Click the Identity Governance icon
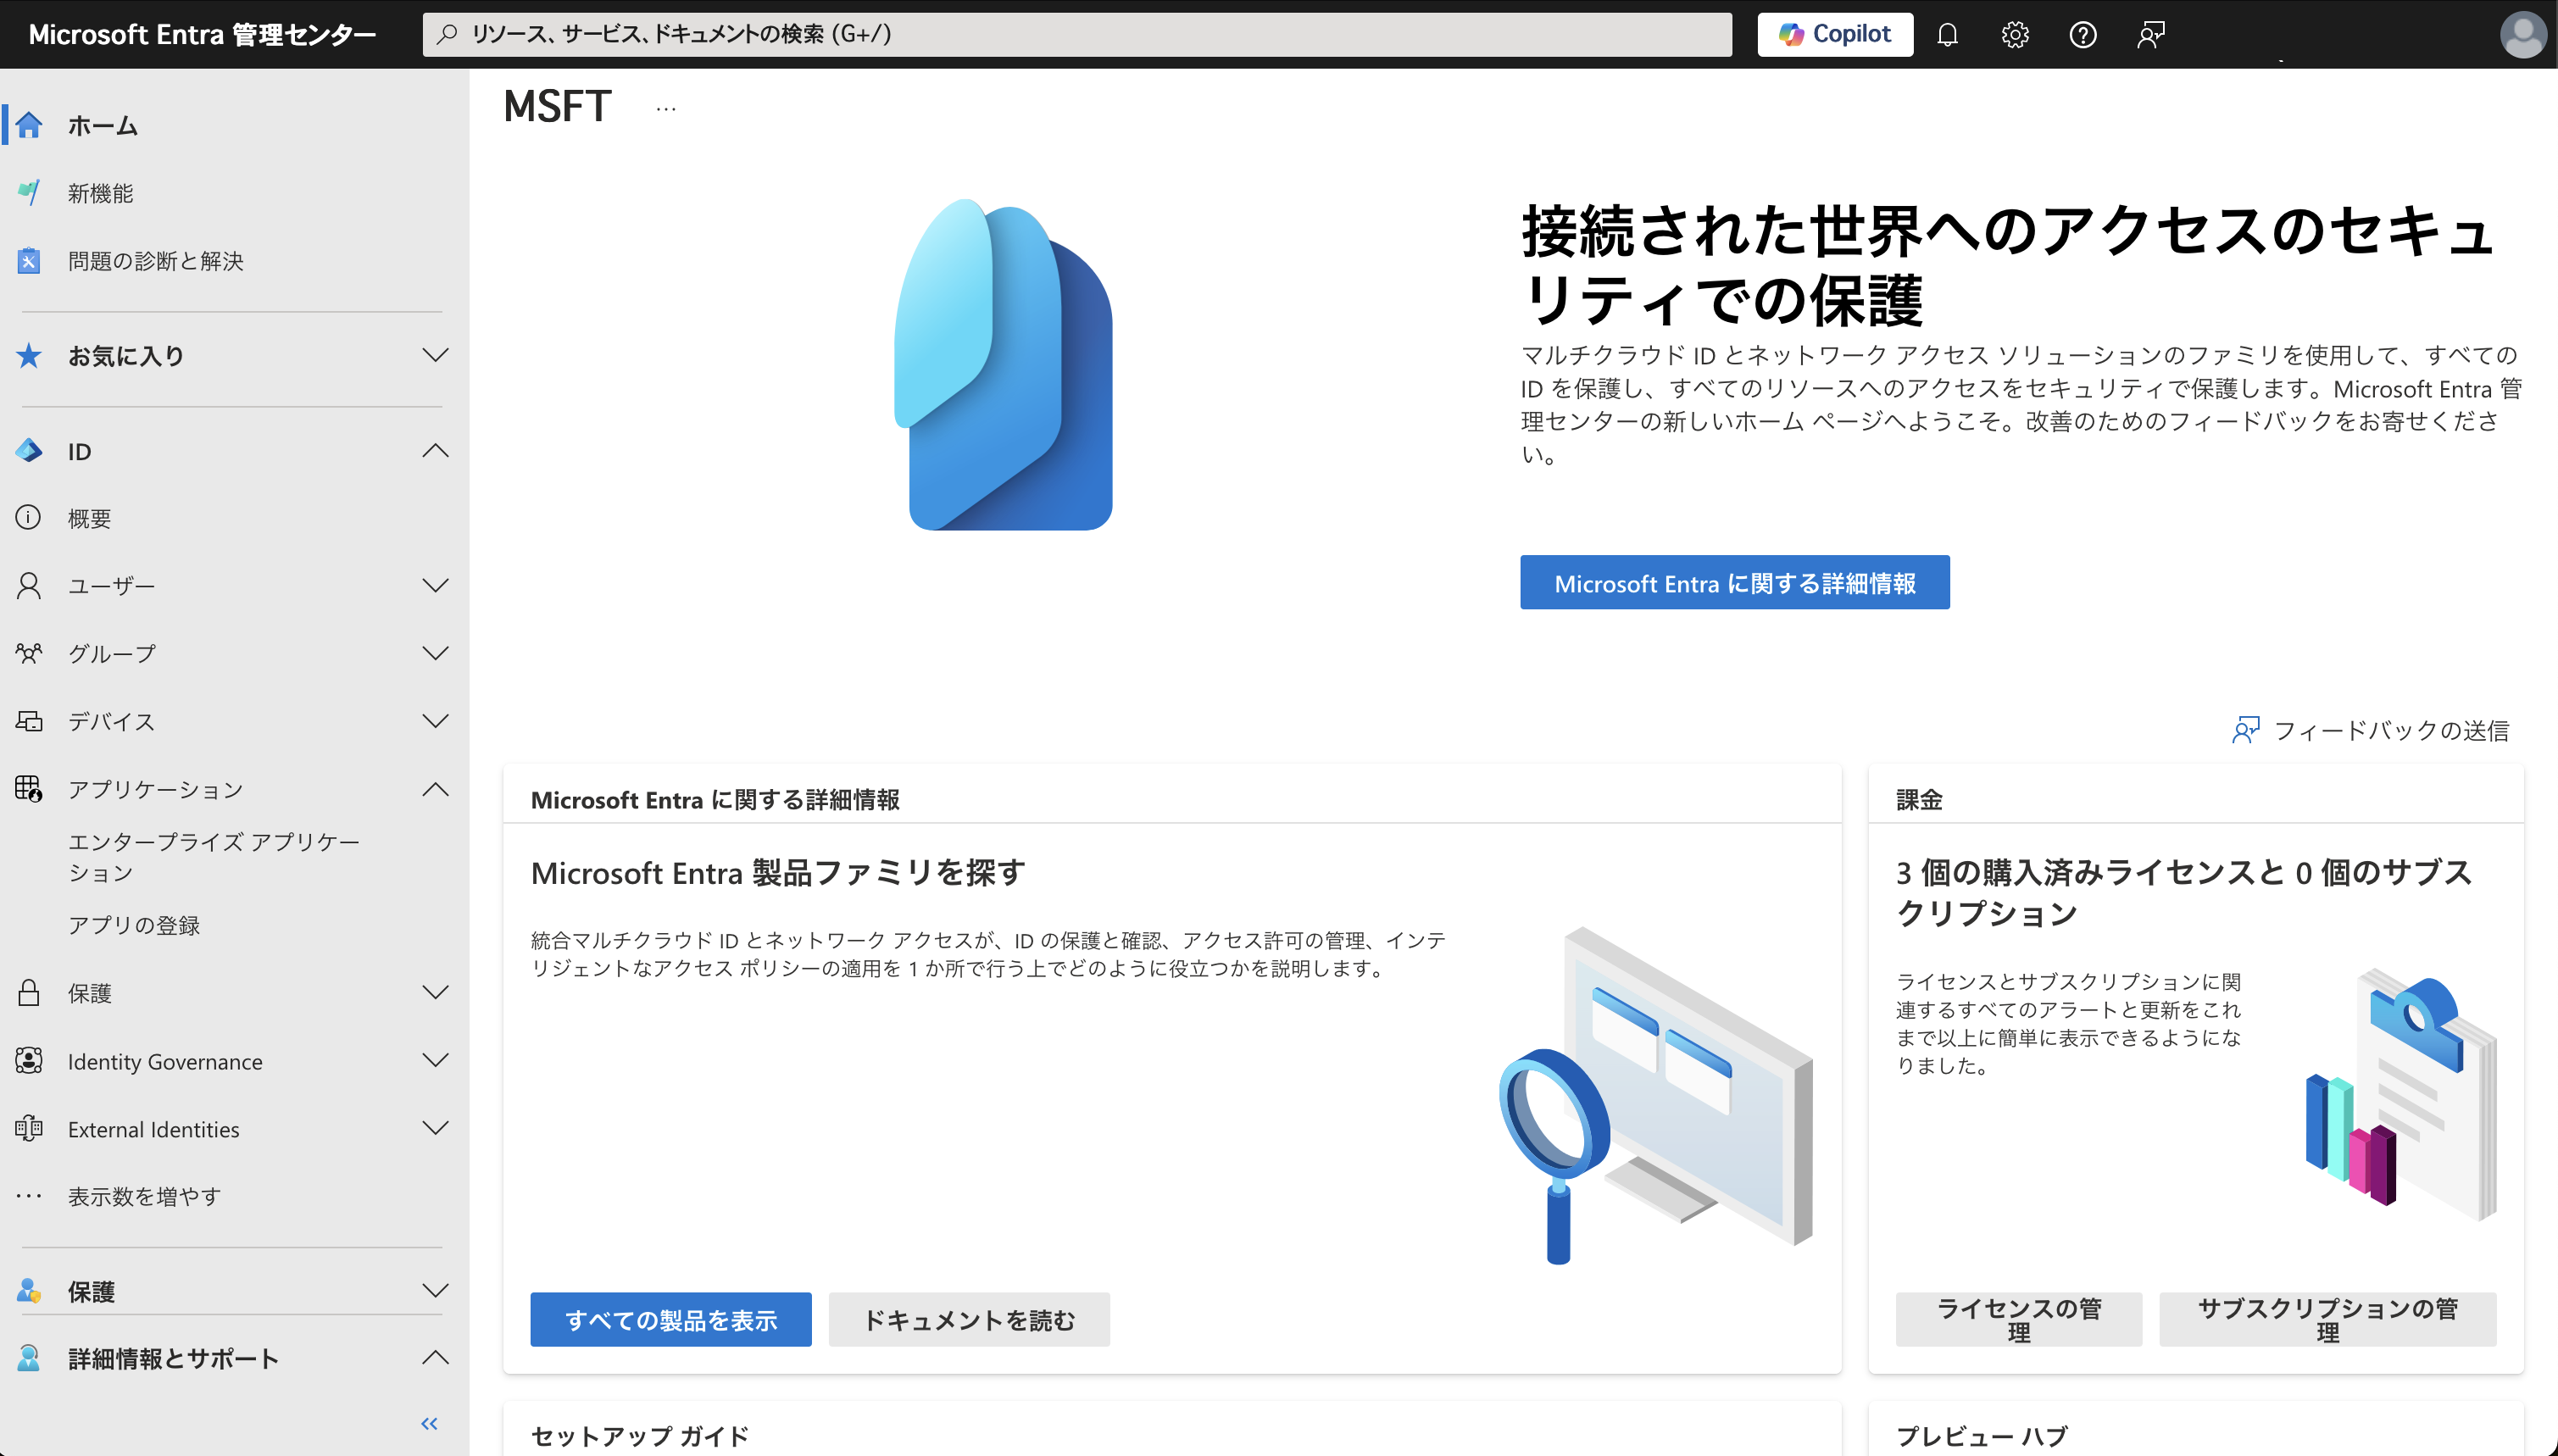Viewport: 2558px width, 1456px height. coord(29,1061)
